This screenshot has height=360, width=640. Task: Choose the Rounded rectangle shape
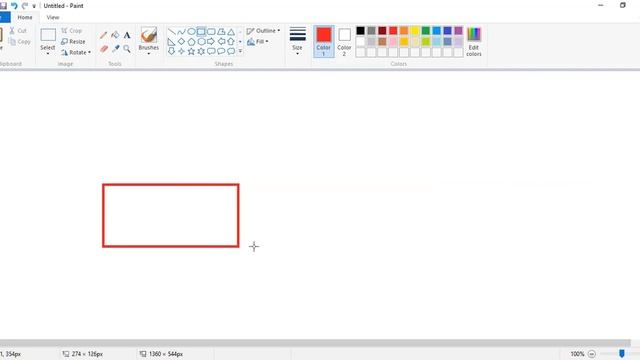211,31
